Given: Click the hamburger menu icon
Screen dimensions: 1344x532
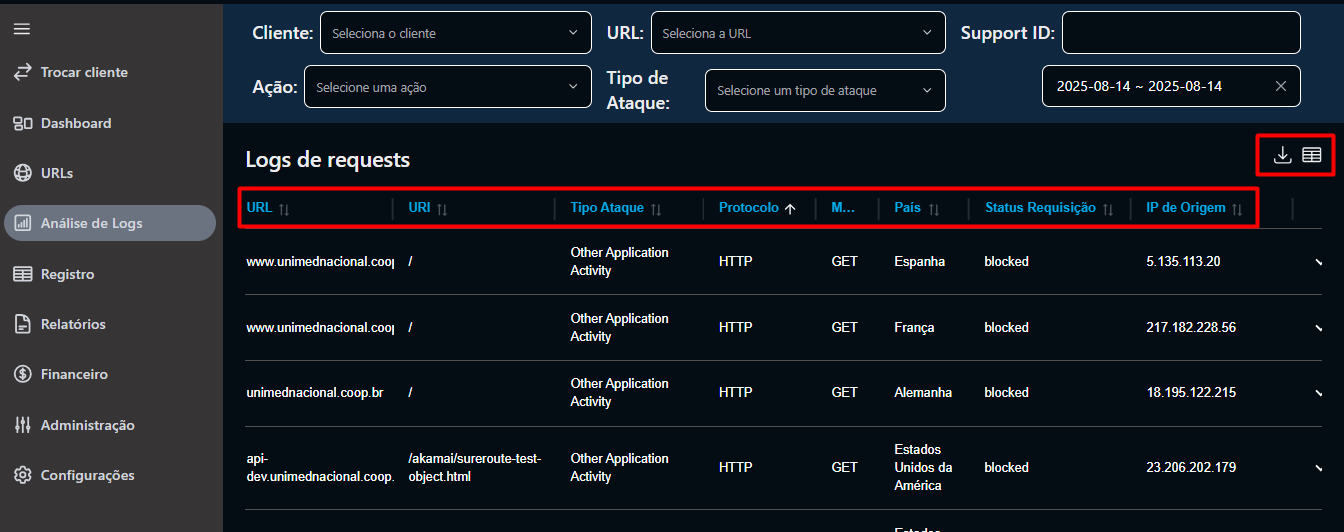Looking at the screenshot, I should point(21,29).
